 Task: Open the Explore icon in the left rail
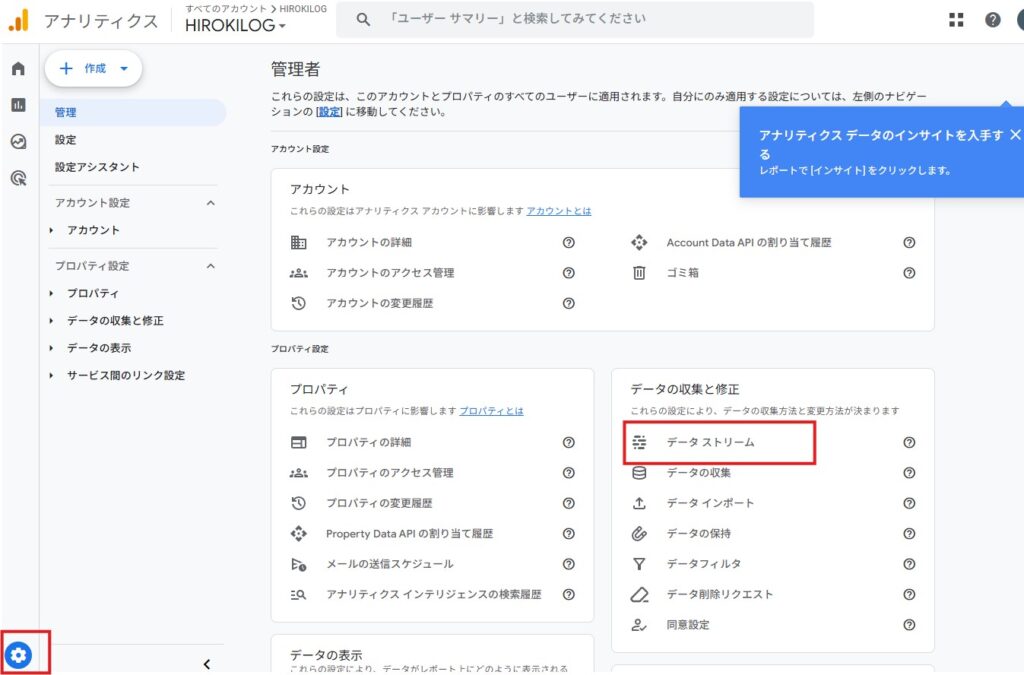18,142
